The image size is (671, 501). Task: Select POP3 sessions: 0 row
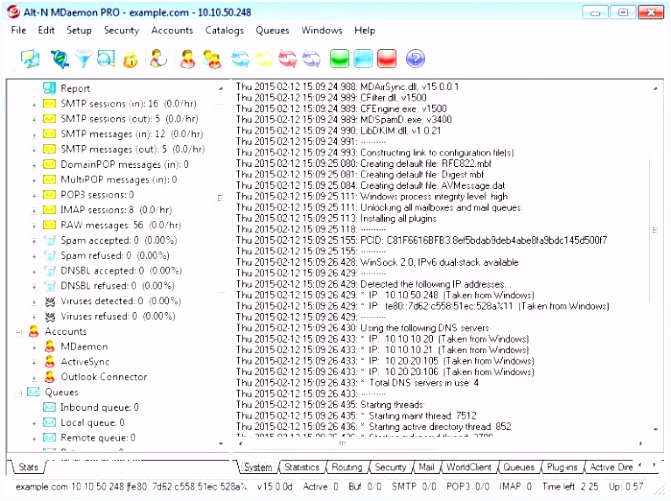(x=97, y=195)
